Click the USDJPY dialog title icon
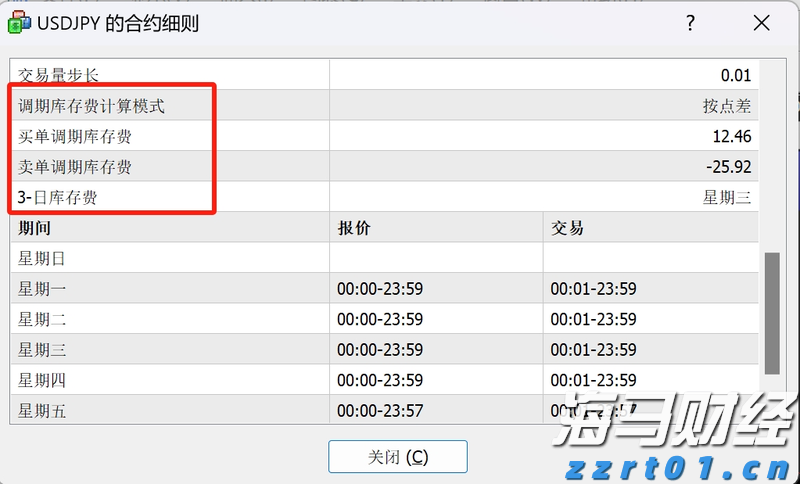 (x=19, y=23)
